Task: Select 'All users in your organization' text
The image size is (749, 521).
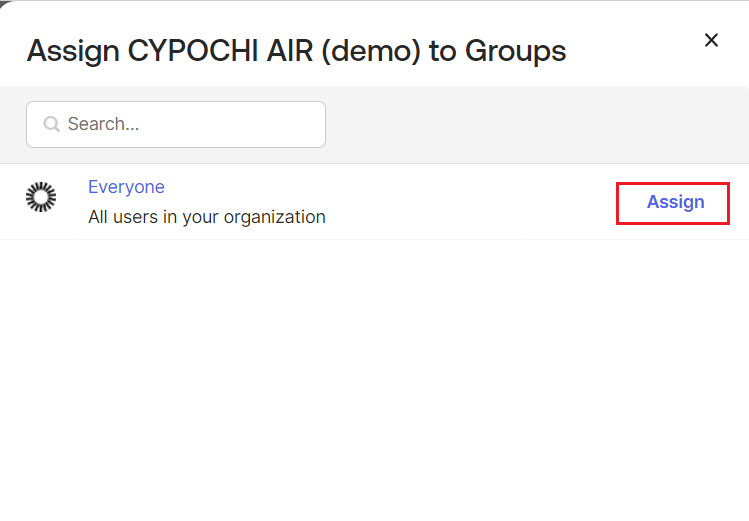Action: [207, 217]
